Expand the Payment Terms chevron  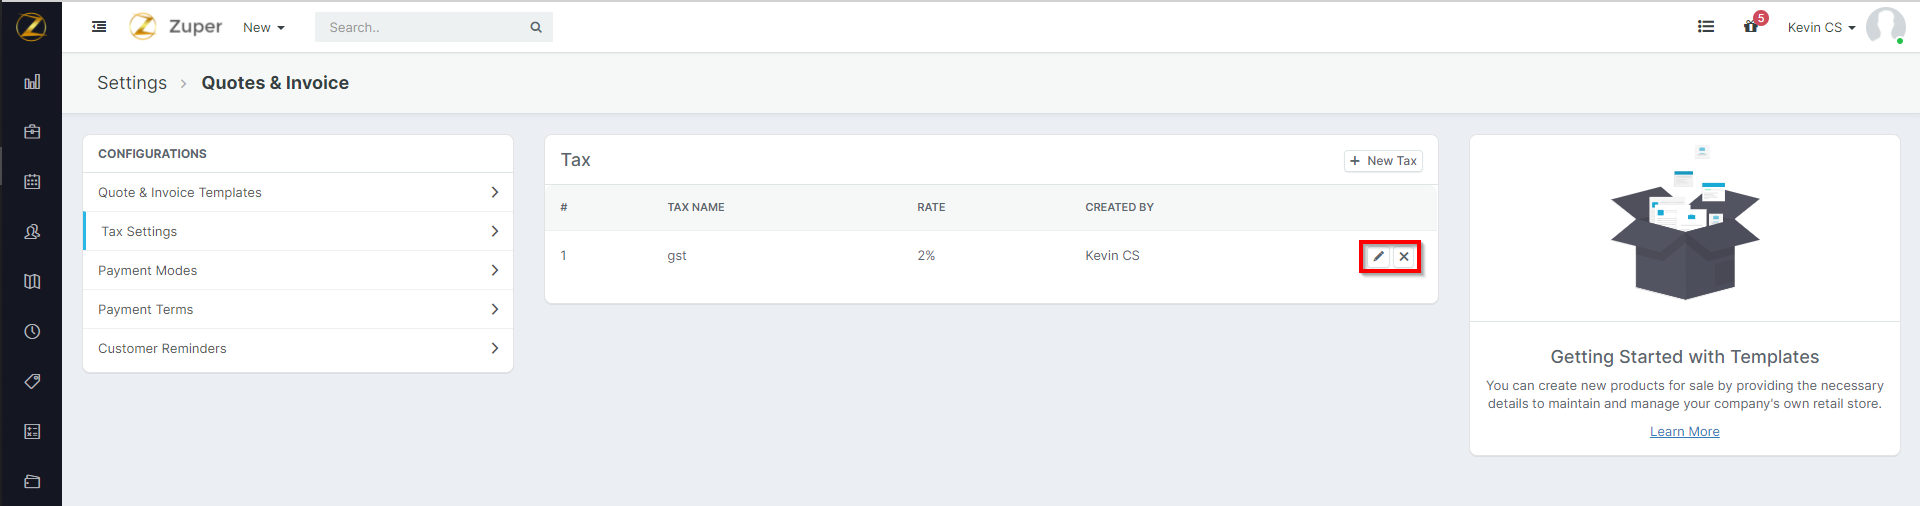coord(494,309)
